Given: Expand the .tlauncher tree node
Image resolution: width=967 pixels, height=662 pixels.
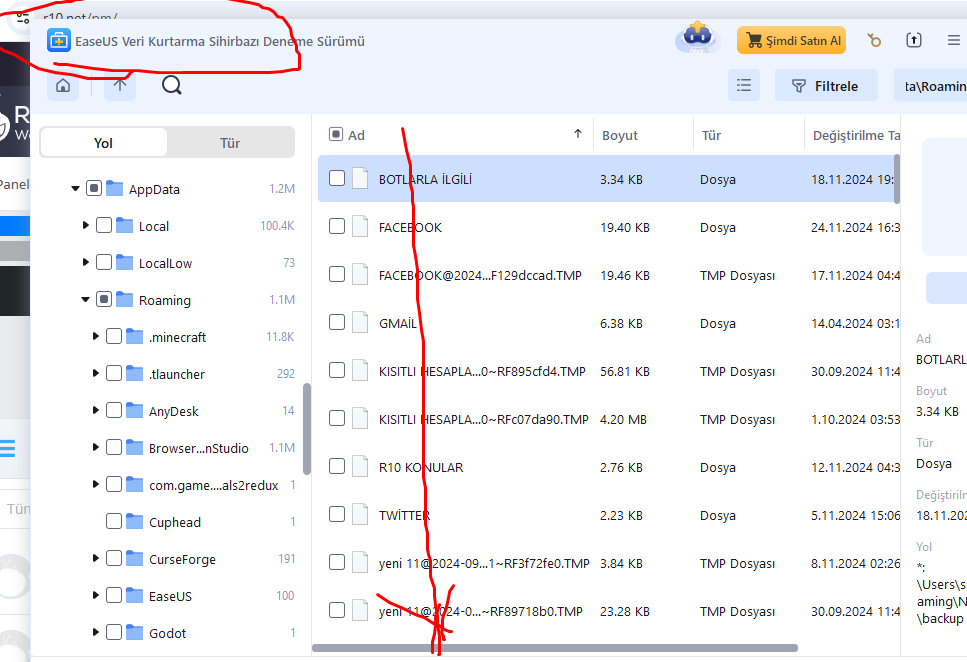Looking at the screenshot, I should click(96, 373).
